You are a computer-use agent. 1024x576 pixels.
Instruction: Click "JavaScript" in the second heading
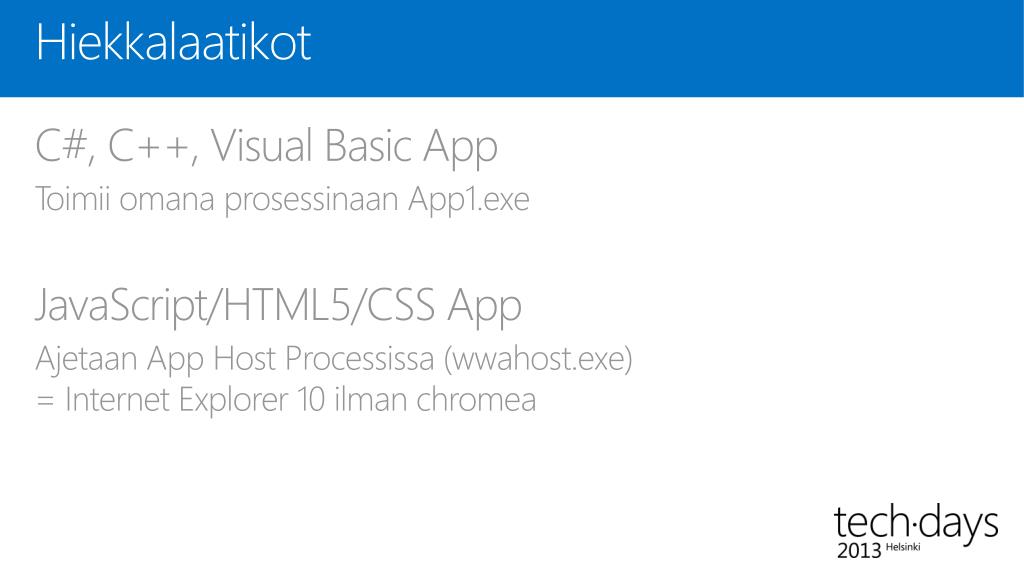tap(121, 306)
